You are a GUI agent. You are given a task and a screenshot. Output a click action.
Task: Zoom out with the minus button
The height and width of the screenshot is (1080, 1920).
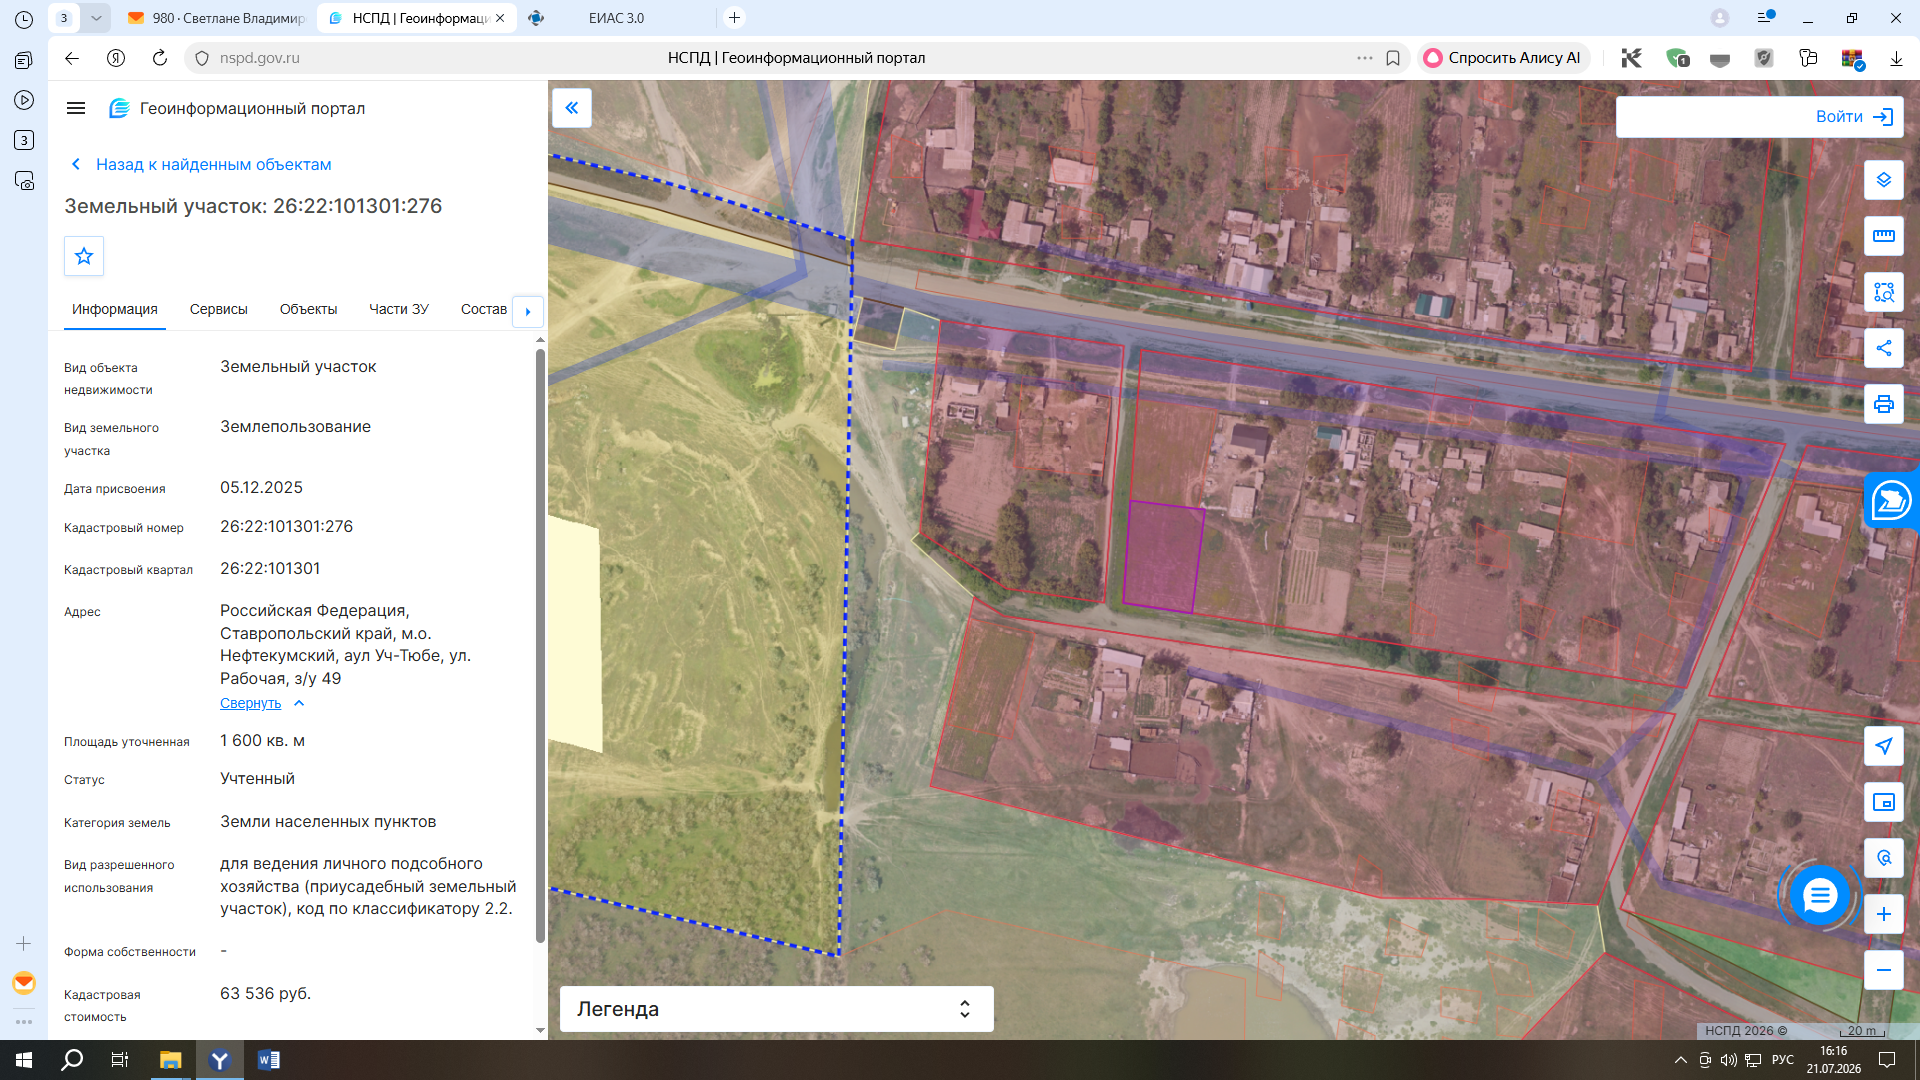click(1883, 970)
